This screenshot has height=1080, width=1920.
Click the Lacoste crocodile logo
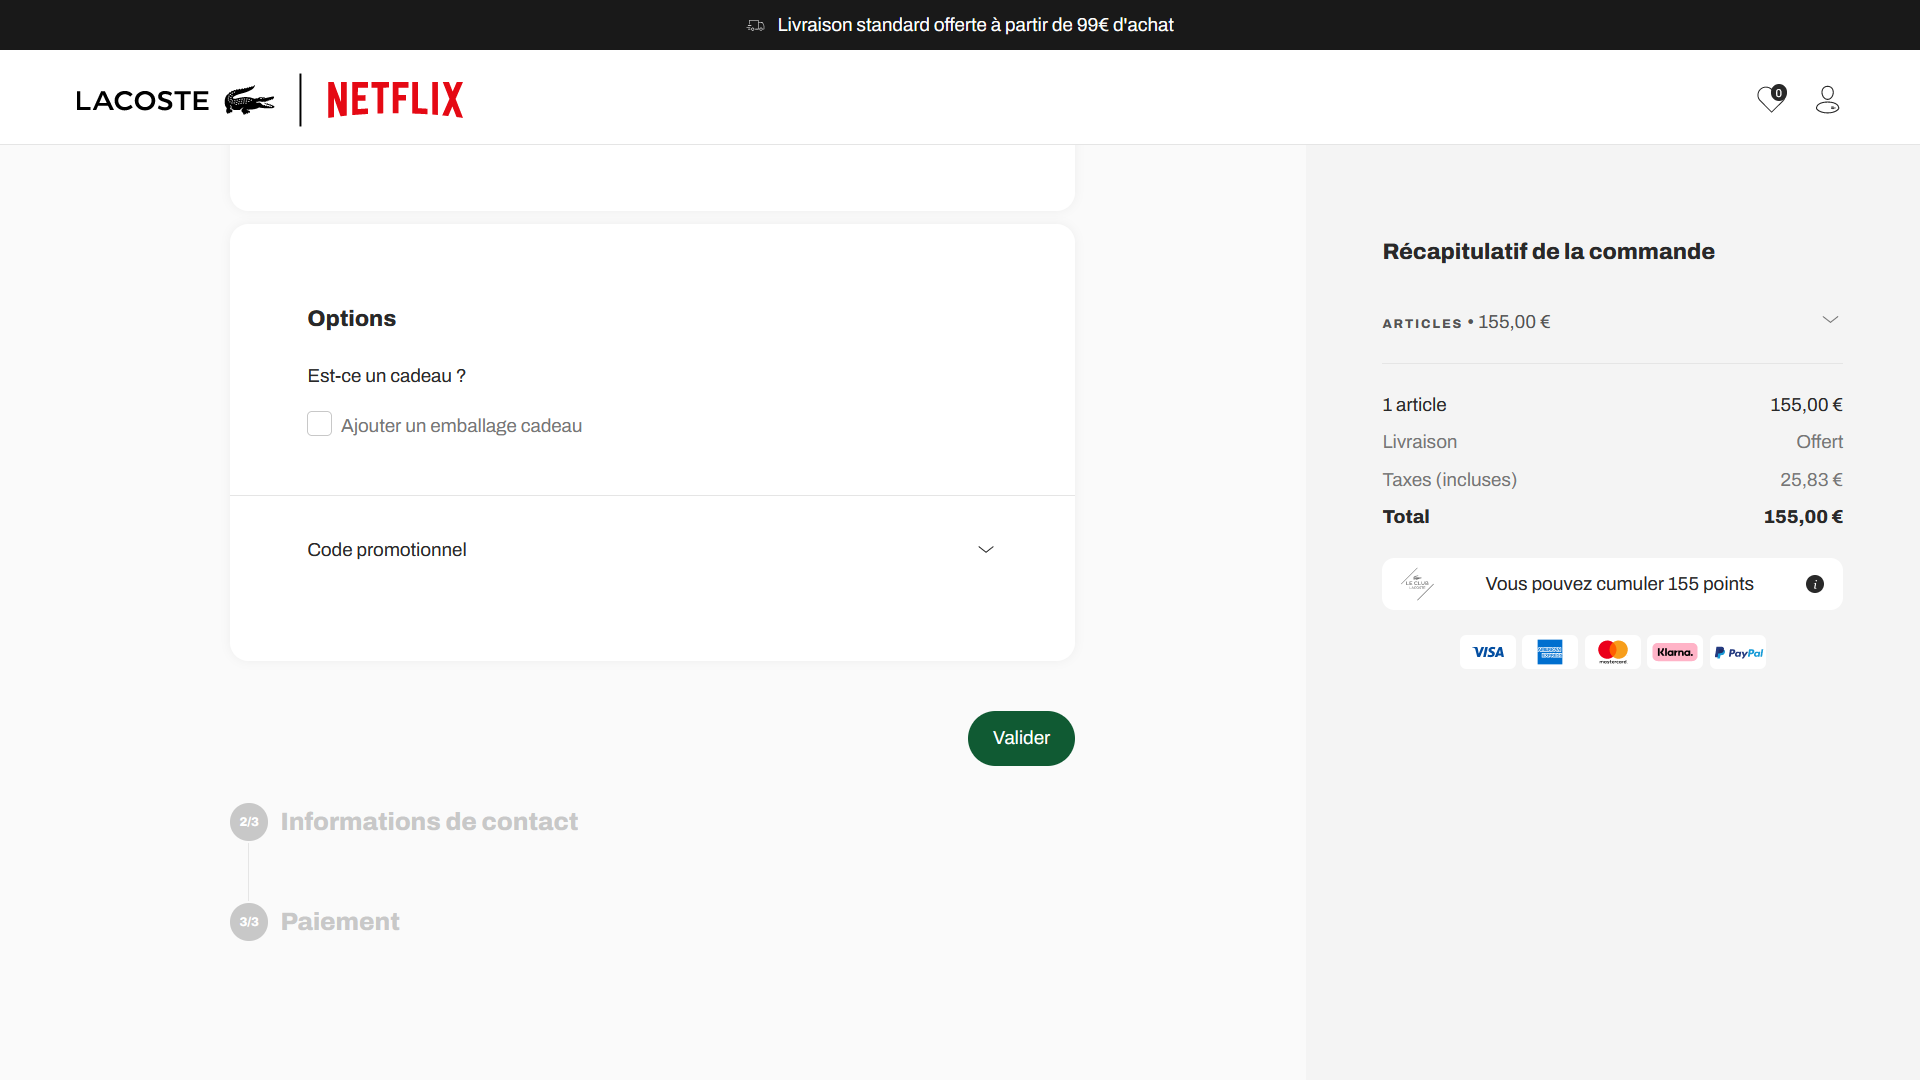[250, 100]
